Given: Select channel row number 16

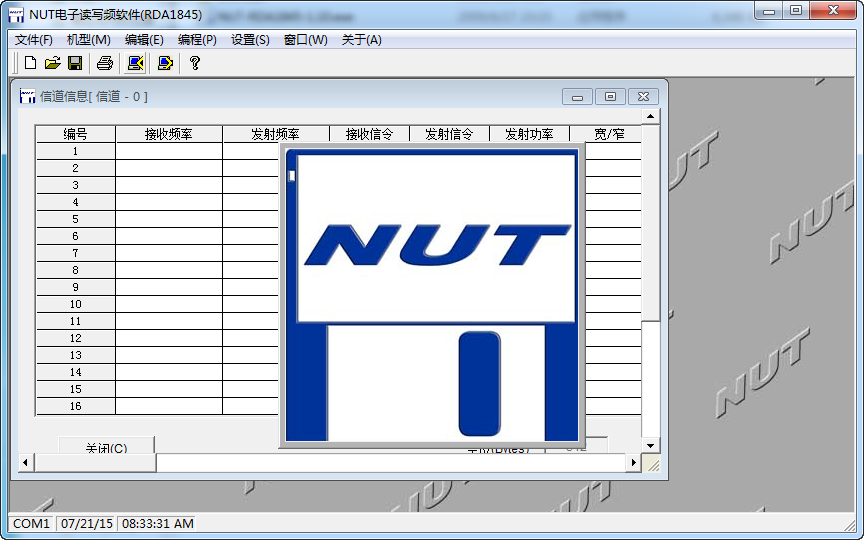Looking at the screenshot, I should tap(75, 406).
